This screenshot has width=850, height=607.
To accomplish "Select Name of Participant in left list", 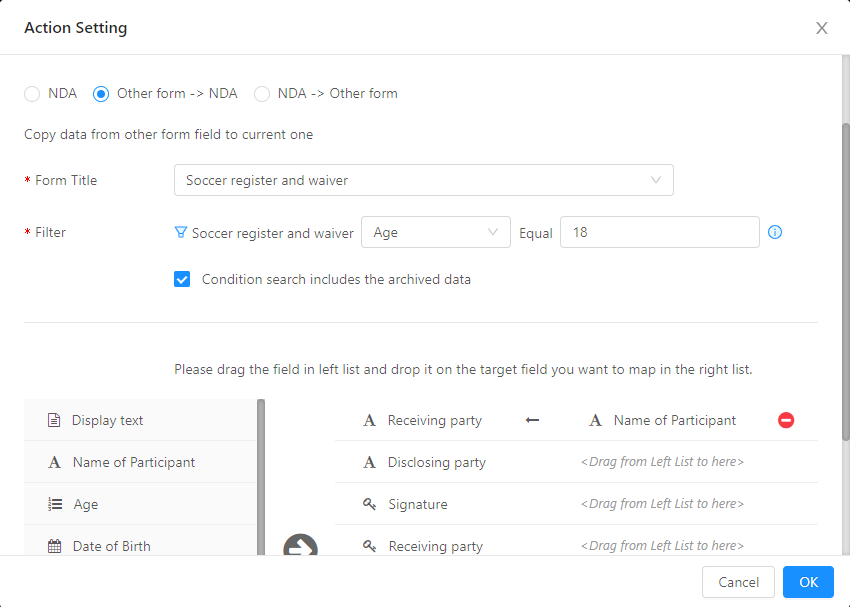I will point(140,462).
